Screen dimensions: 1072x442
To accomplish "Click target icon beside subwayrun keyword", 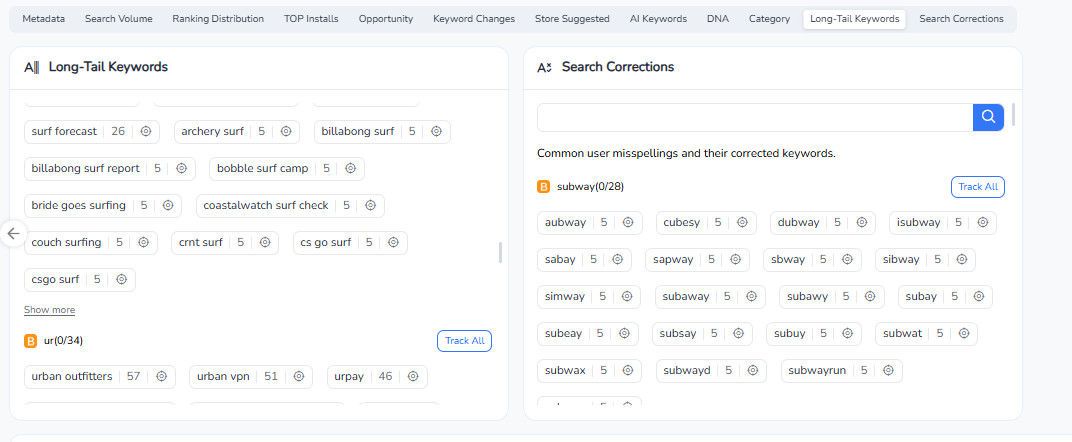I will coord(888,371).
